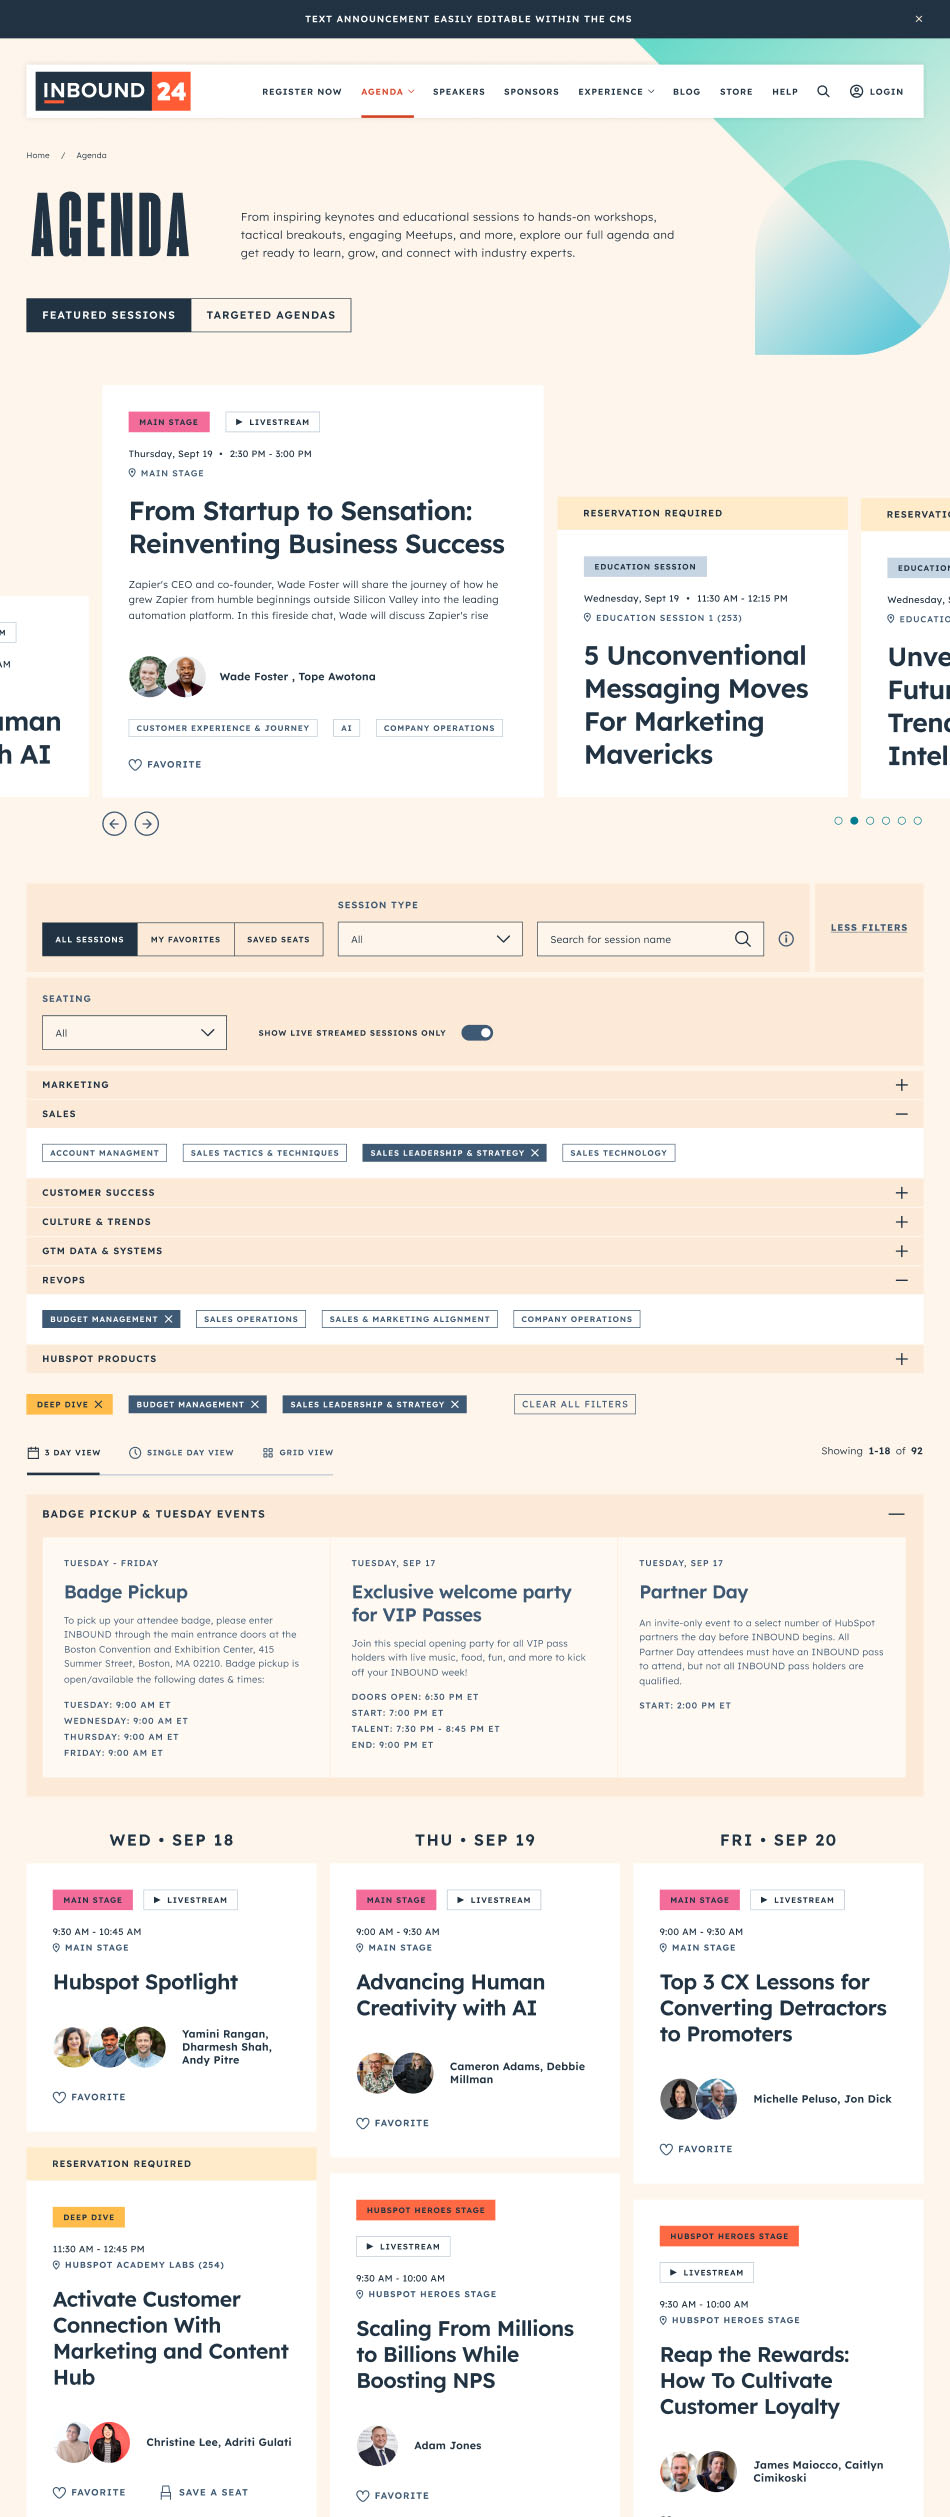Viewport: 950px width, 2517px height.
Task: Open the Blog nav link
Action: point(687,91)
